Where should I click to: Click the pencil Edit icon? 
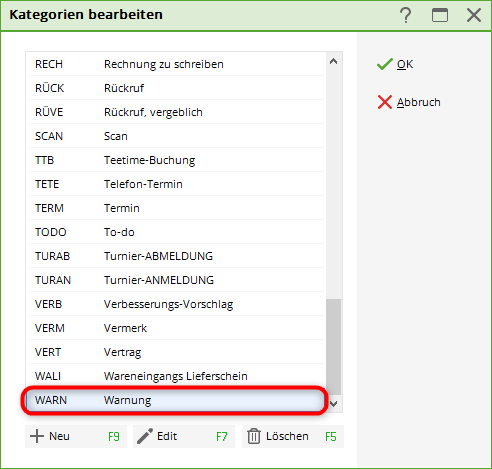pyautogui.click(x=145, y=436)
